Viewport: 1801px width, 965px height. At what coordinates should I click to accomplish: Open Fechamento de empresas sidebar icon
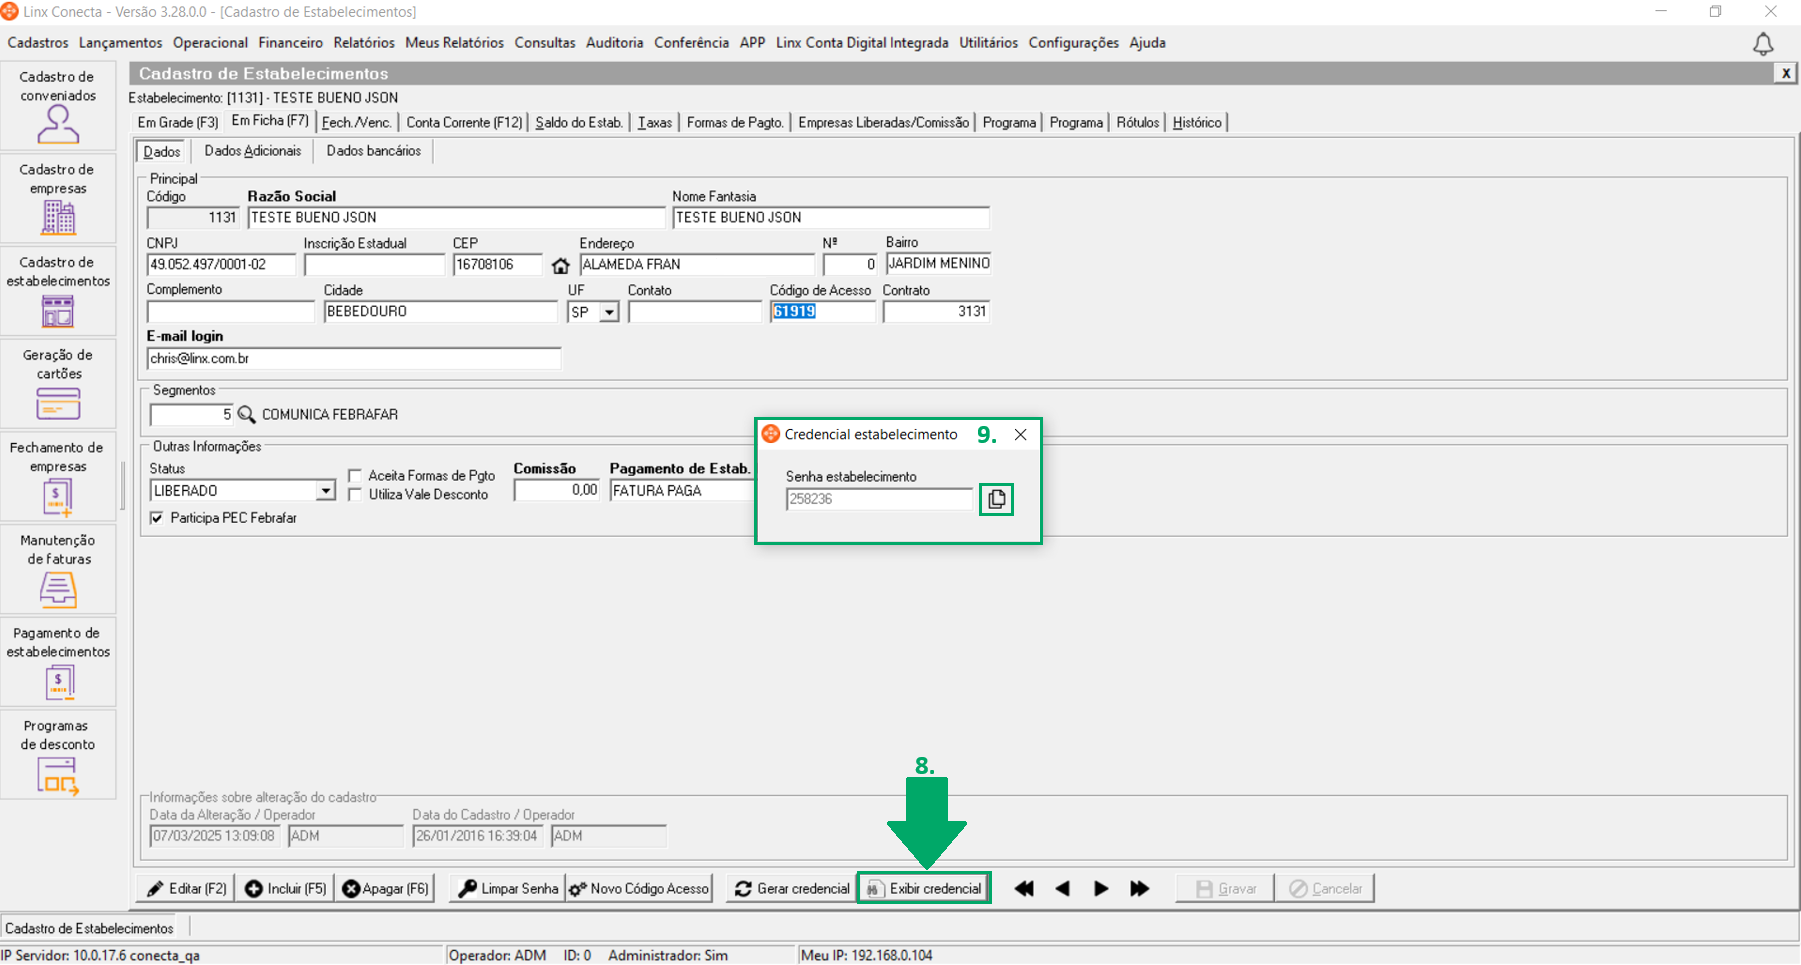[58, 478]
